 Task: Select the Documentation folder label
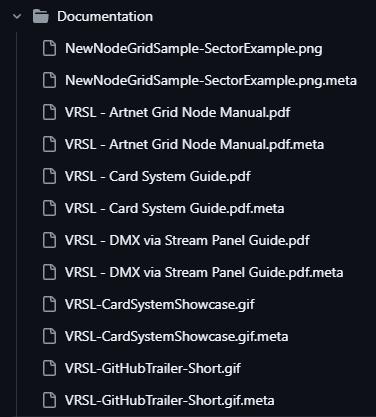[x=105, y=16]
